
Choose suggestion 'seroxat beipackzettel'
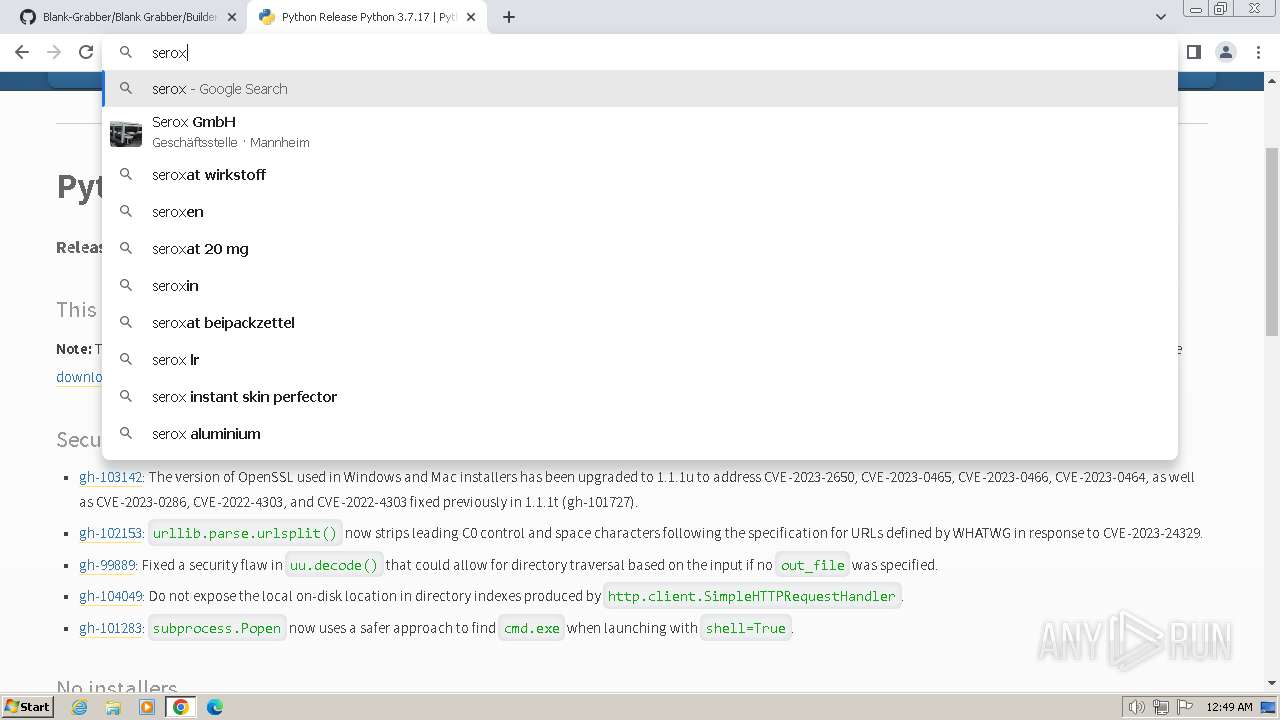[640, 323]
